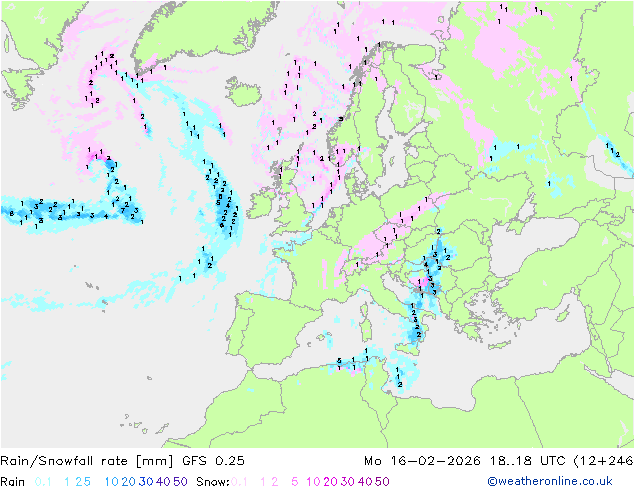Click the date 'Mo 16-02-2026' text
634x490 pixels.
pyautogui.click(x=422, y=461)
